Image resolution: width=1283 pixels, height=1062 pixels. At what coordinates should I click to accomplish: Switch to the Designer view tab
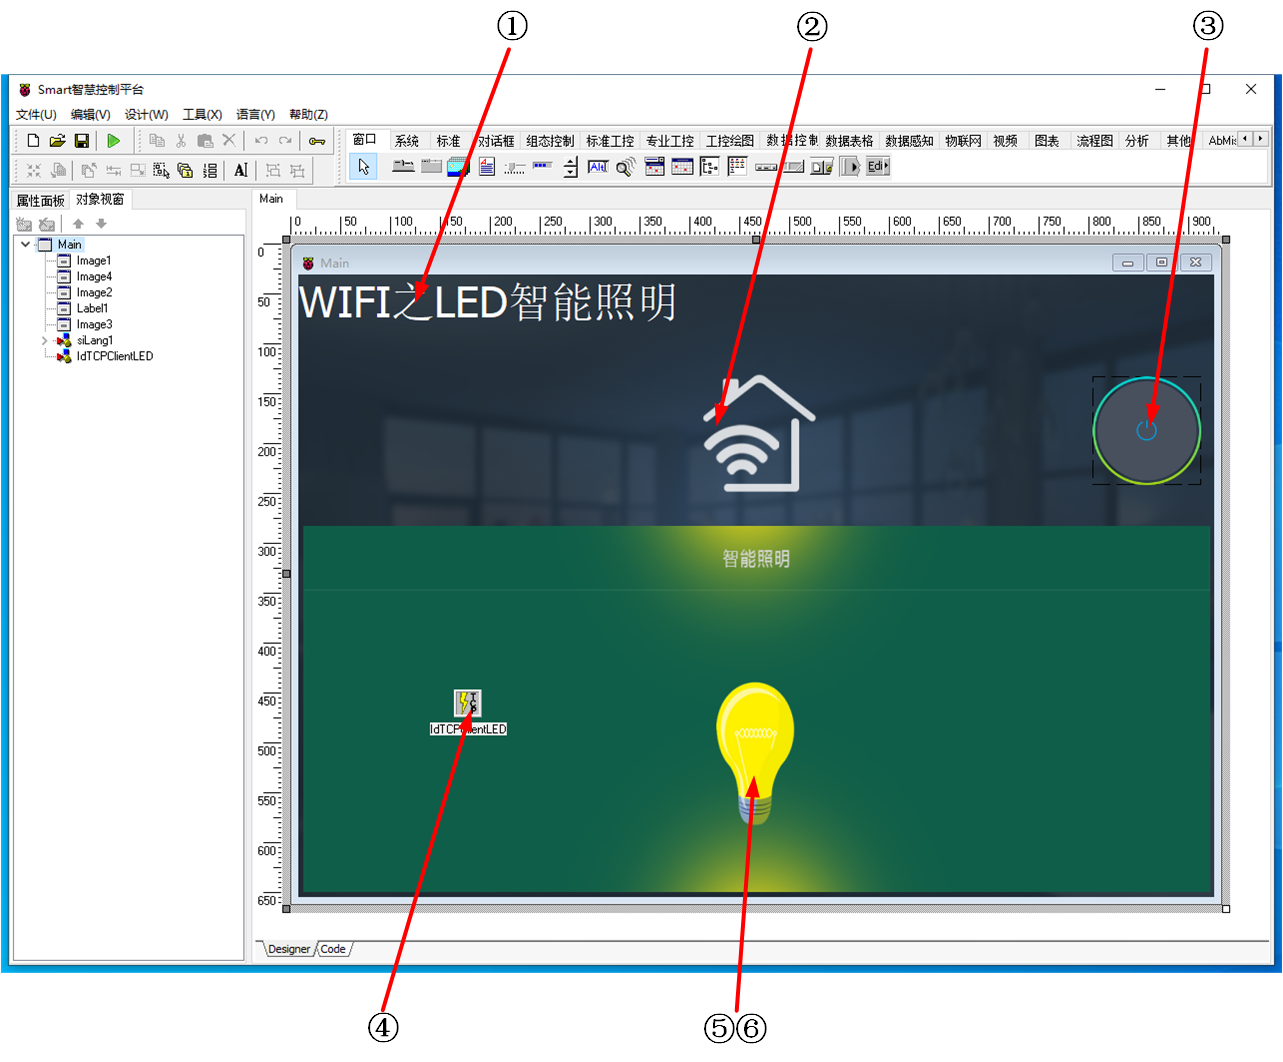click(x=289, y=949)
